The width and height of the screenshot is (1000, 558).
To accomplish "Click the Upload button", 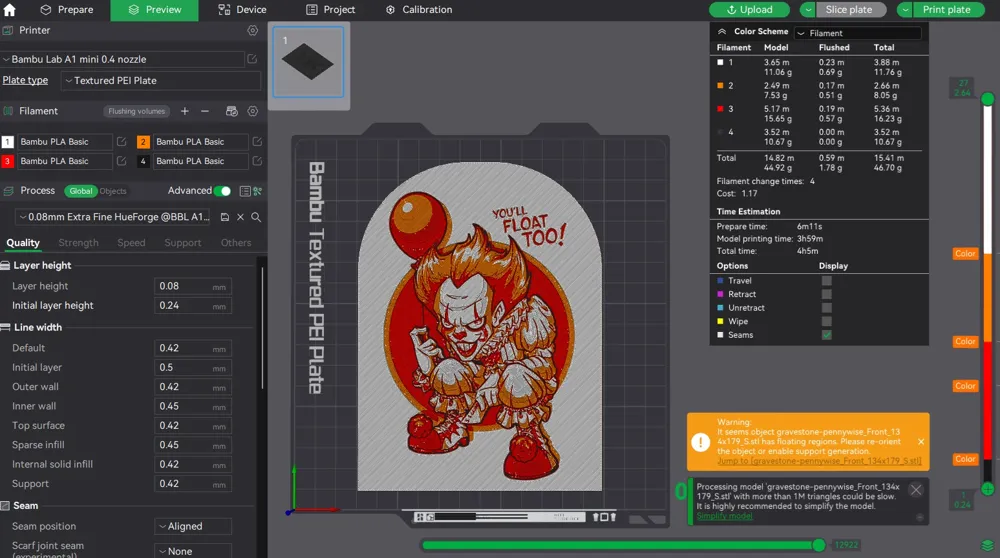I will pos(749,10).
